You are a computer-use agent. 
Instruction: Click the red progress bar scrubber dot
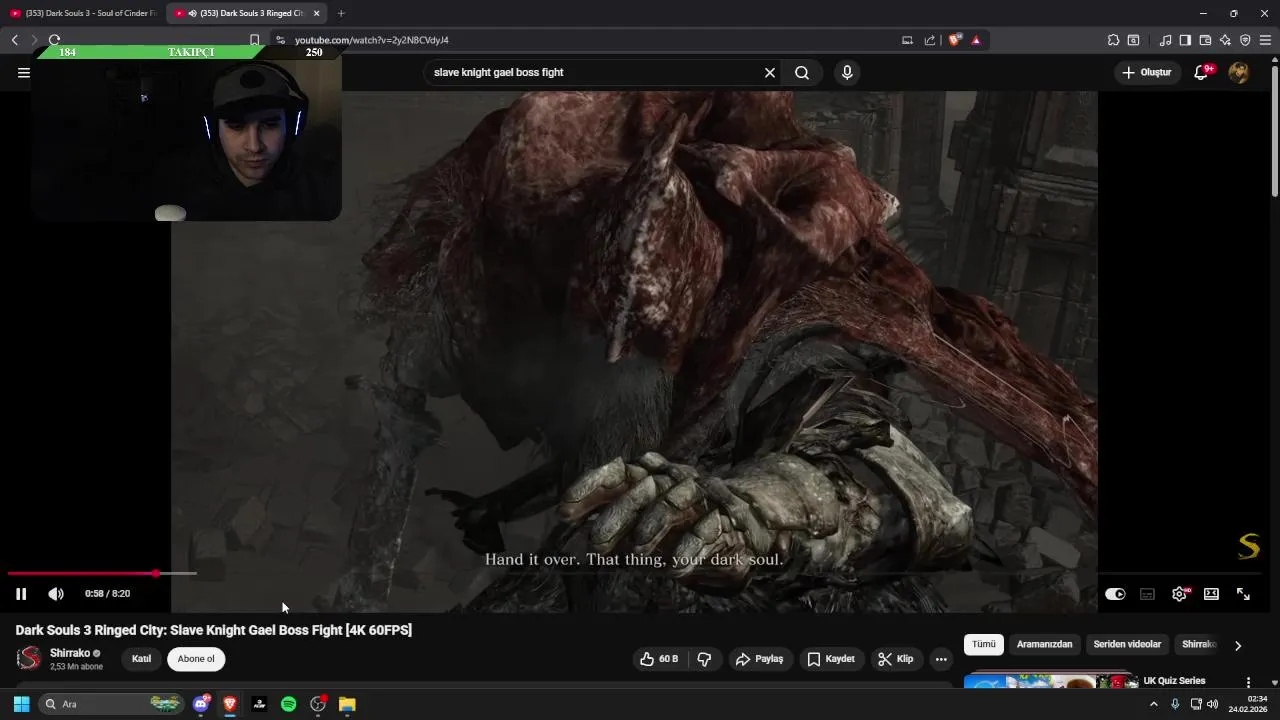coord(156,574)
